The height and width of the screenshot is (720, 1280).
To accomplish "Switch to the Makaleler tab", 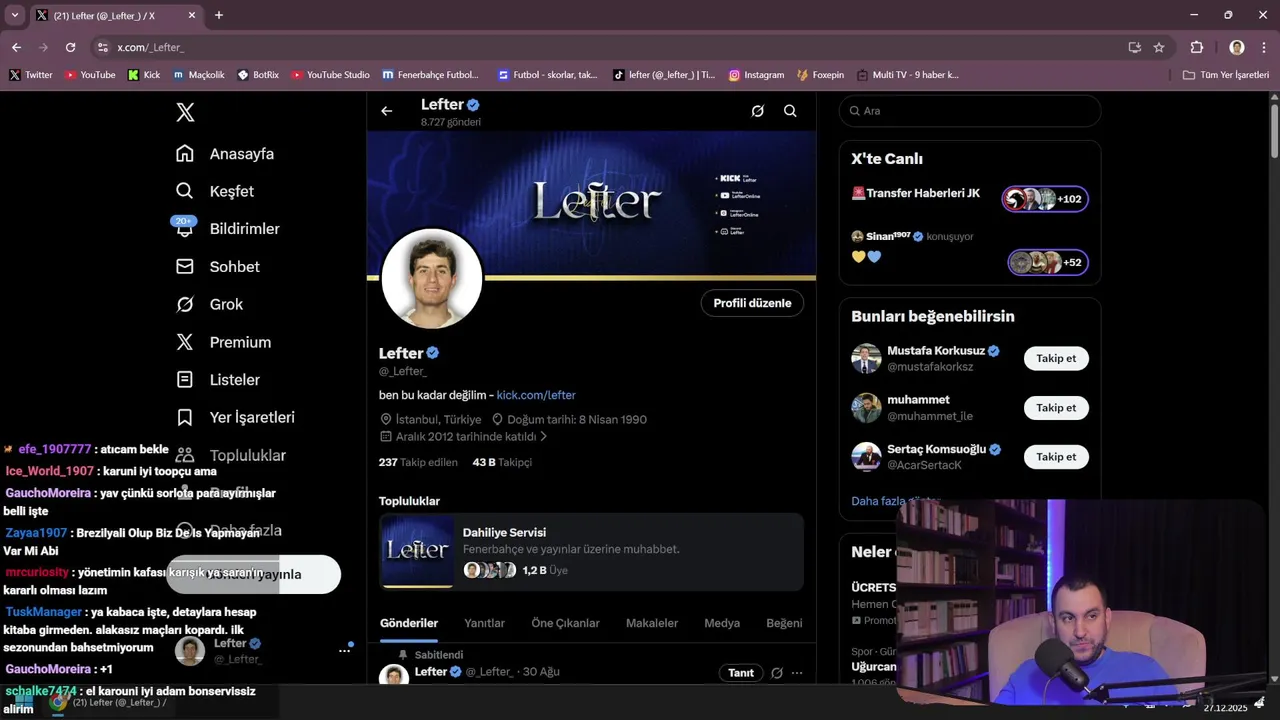I will click(652, 623).
